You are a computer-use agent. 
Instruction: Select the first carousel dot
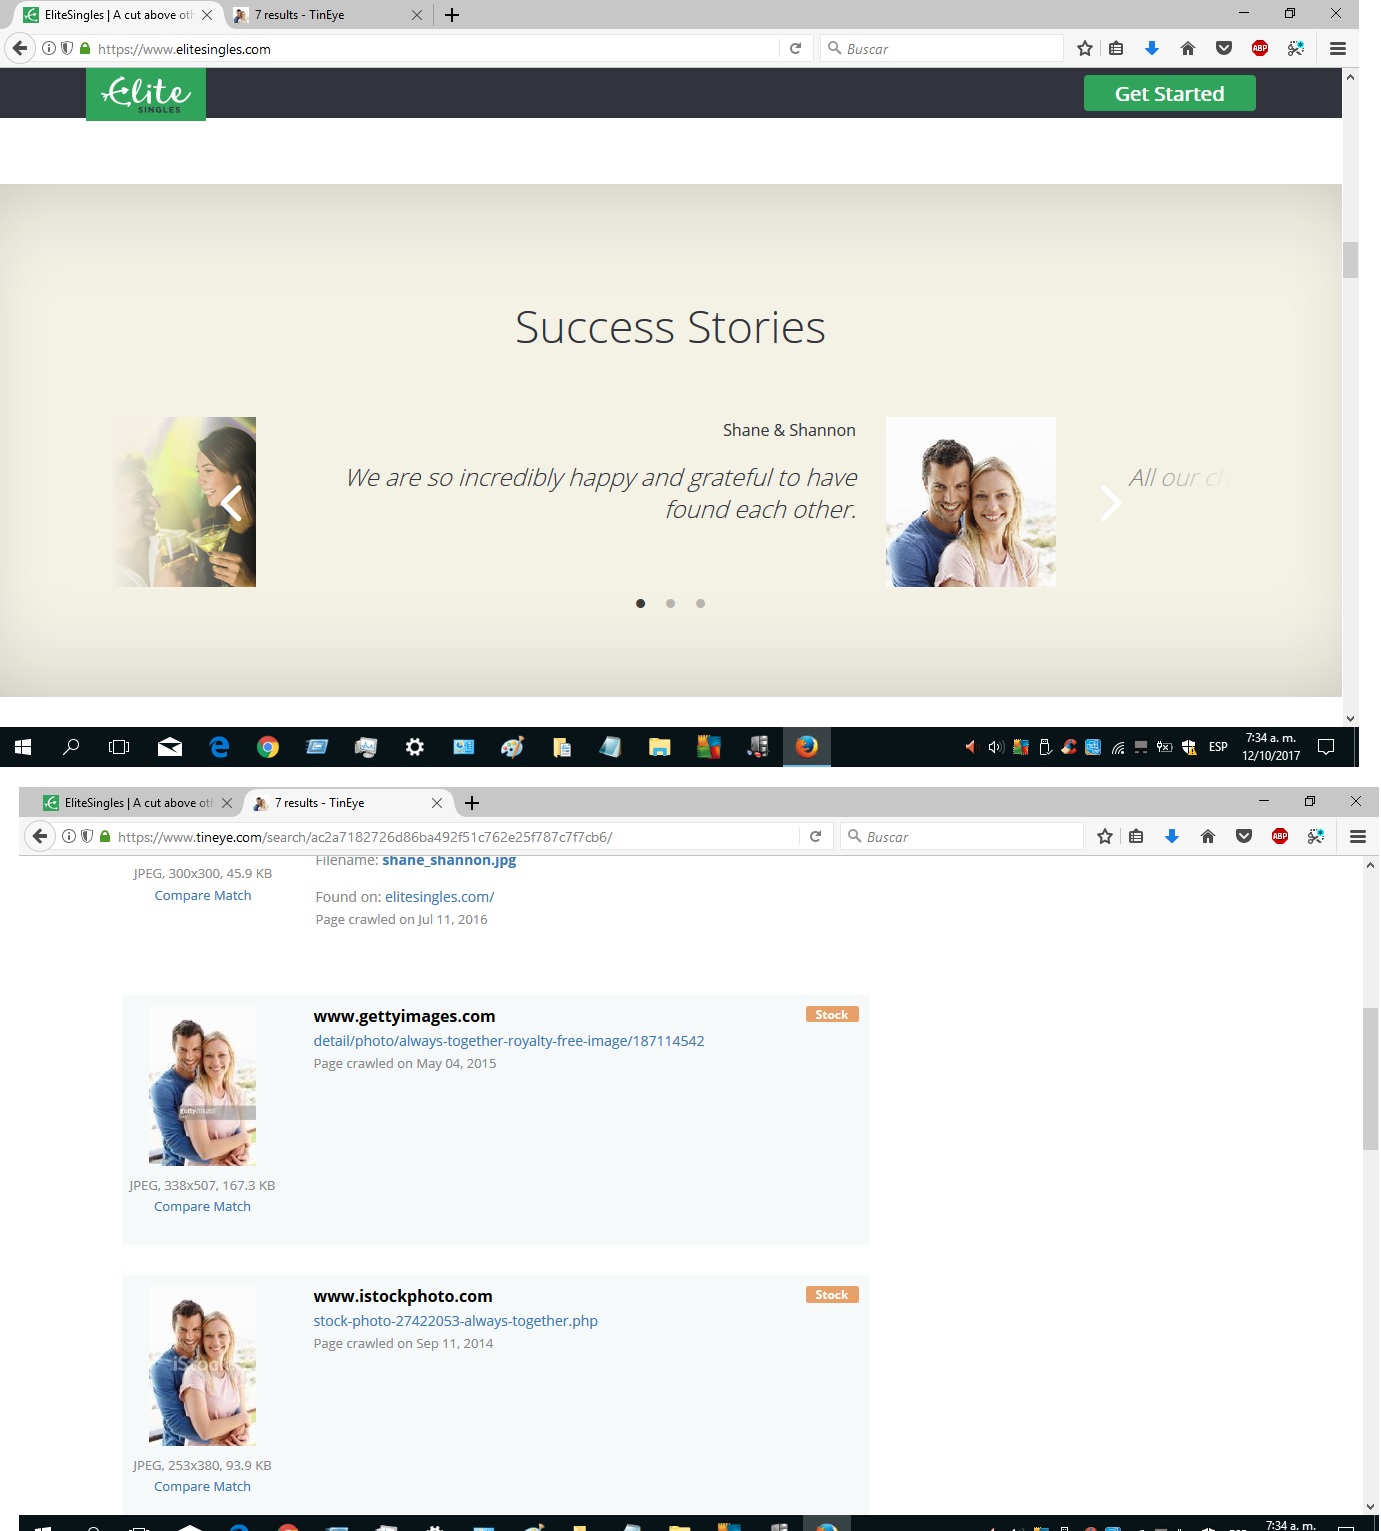click(x=641, y=603)
